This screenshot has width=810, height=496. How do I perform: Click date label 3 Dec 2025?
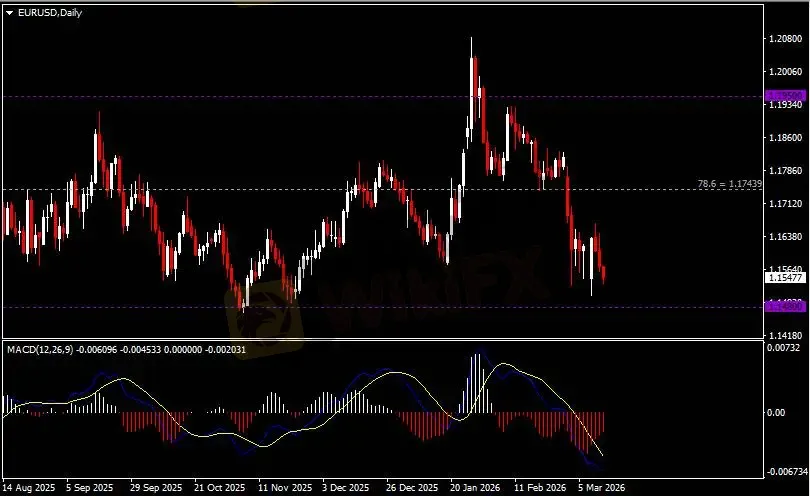pyautogui.click(x=346, y=487)
